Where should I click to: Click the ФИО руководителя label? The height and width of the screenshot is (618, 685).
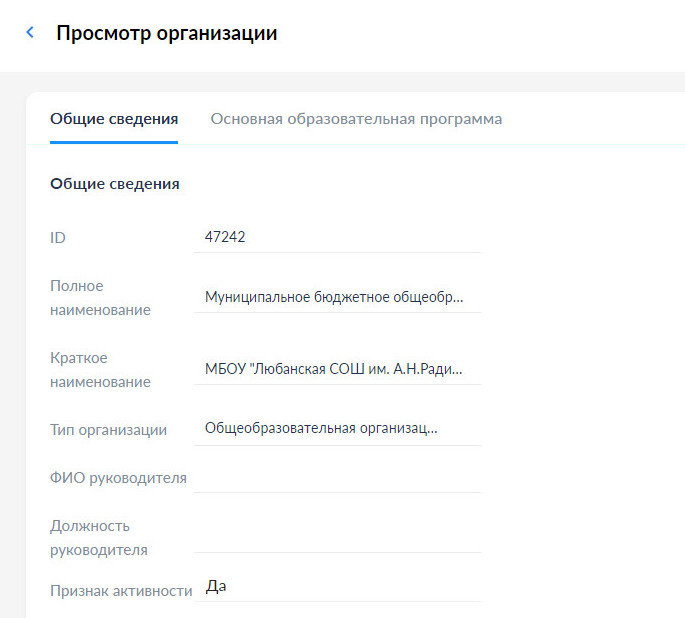(x=118, y=478)
